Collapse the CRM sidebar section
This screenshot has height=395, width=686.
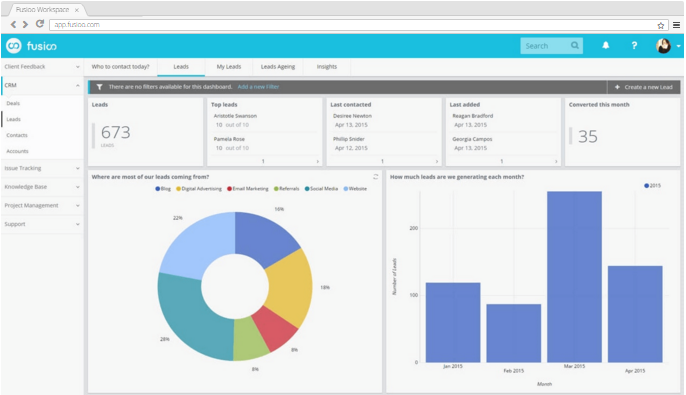(42, 85)
